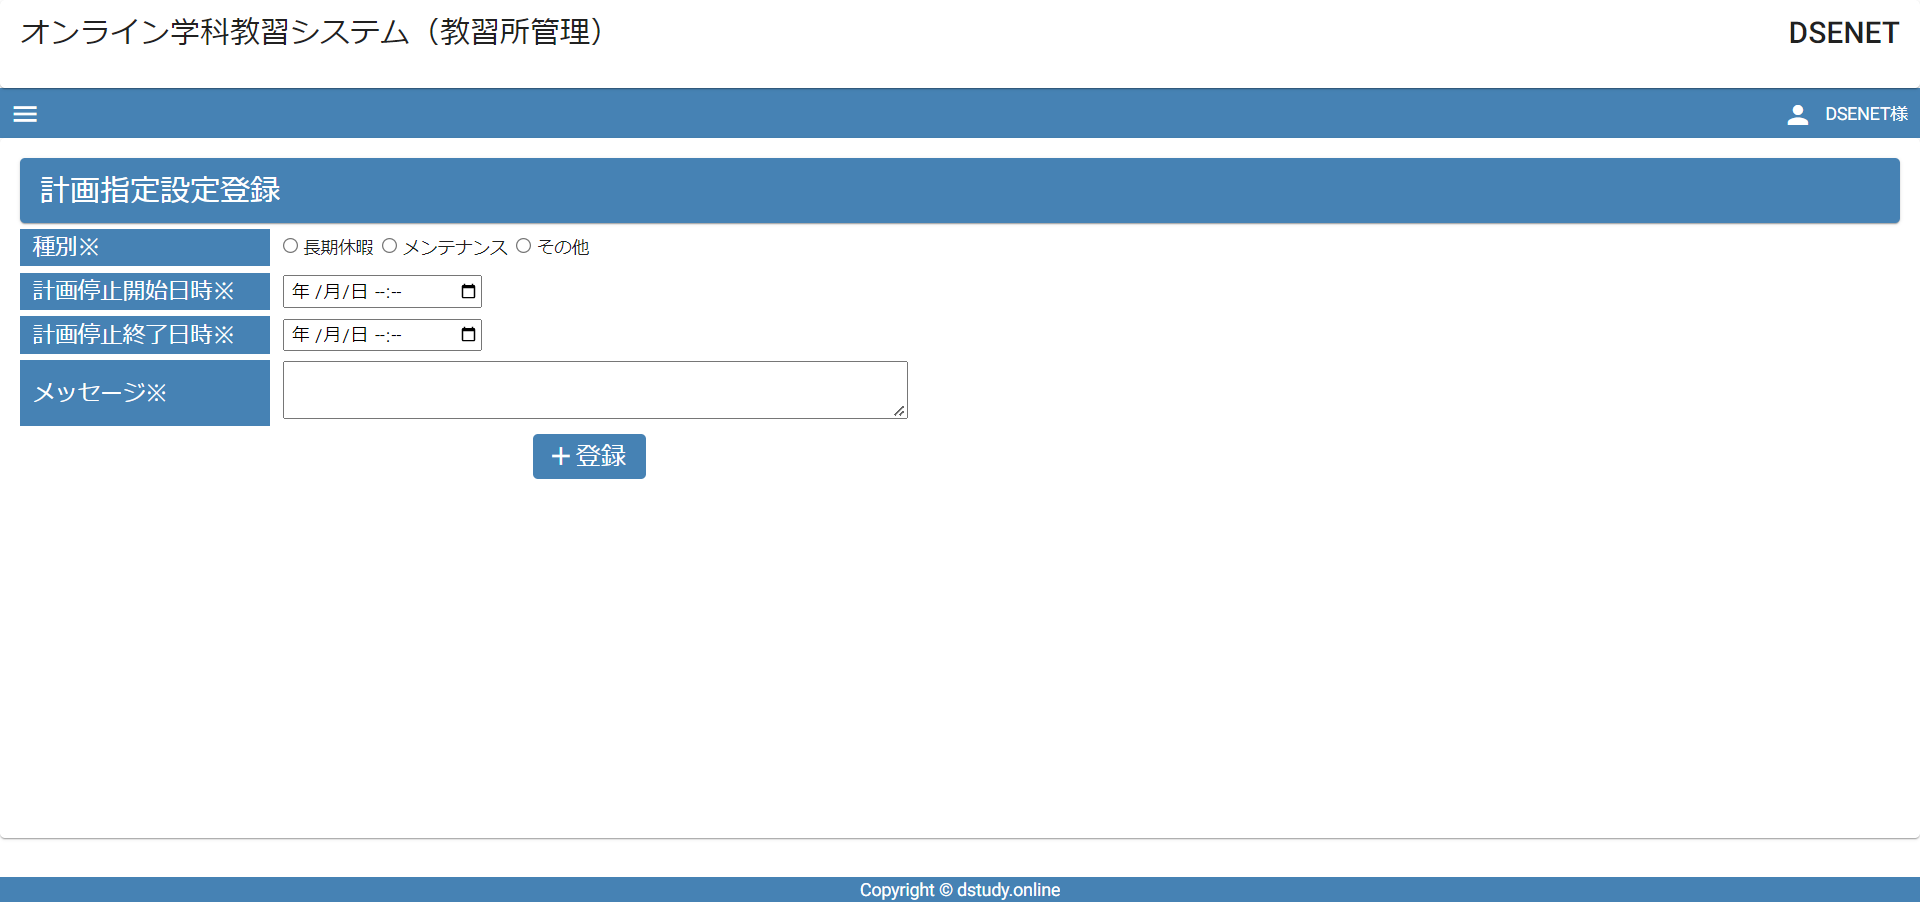Screen dimensions: 1920x902
Task: Select the メンテナンス radio button
Action: [x=390, y=246]
